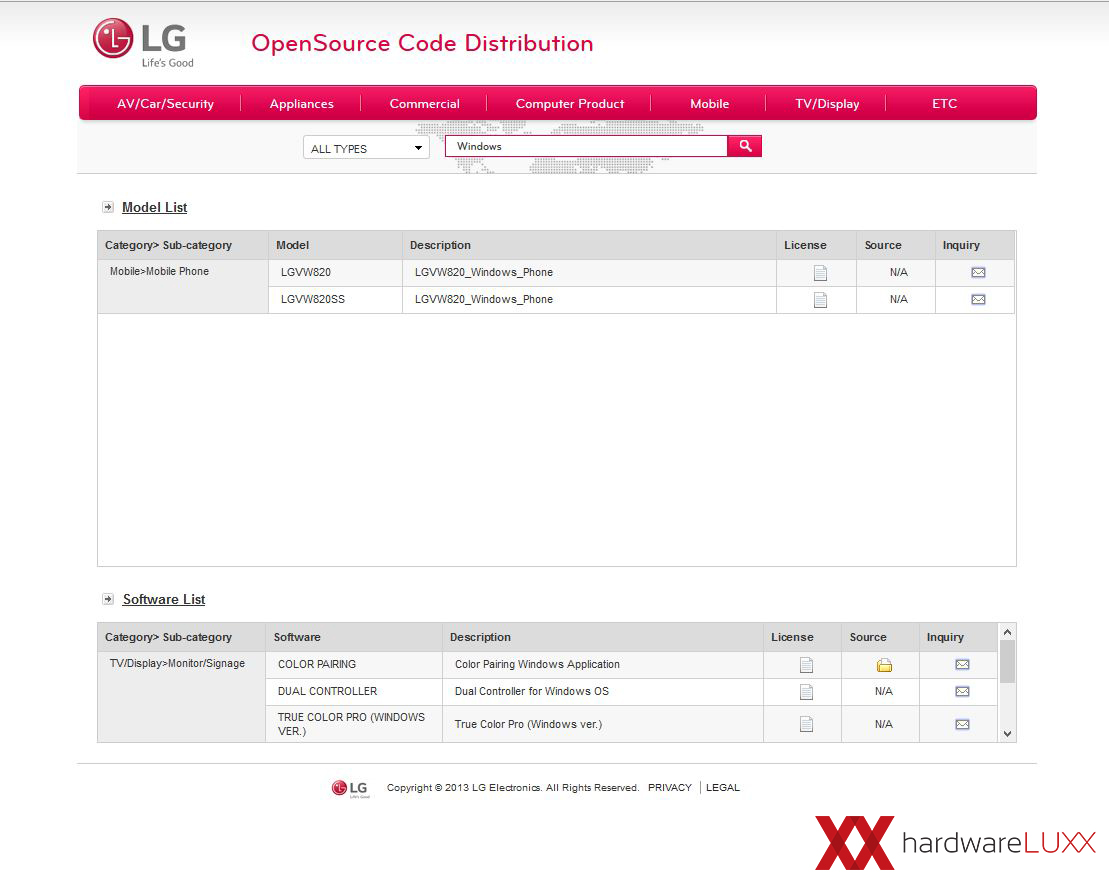1109x883 pixels.
Task: Open license document for LGVW820
Action: [x=820, y=273]
